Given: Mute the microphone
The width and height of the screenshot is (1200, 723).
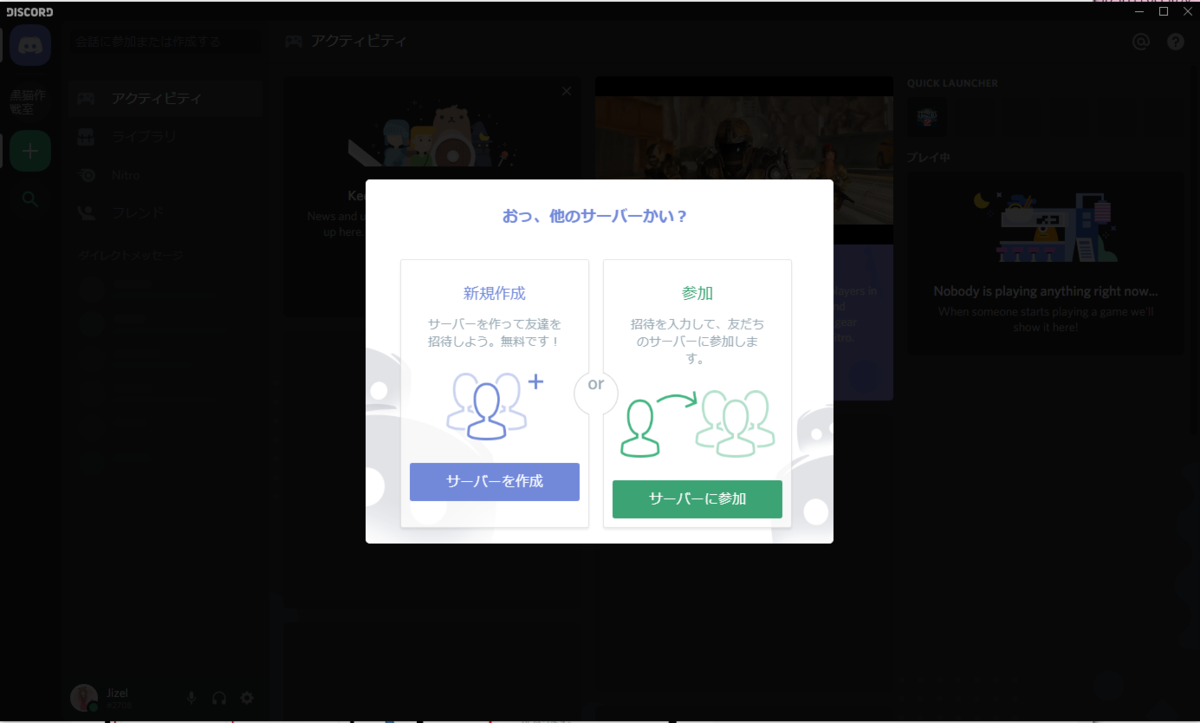Looking at the screenshot, I should (x=190, y=697).
